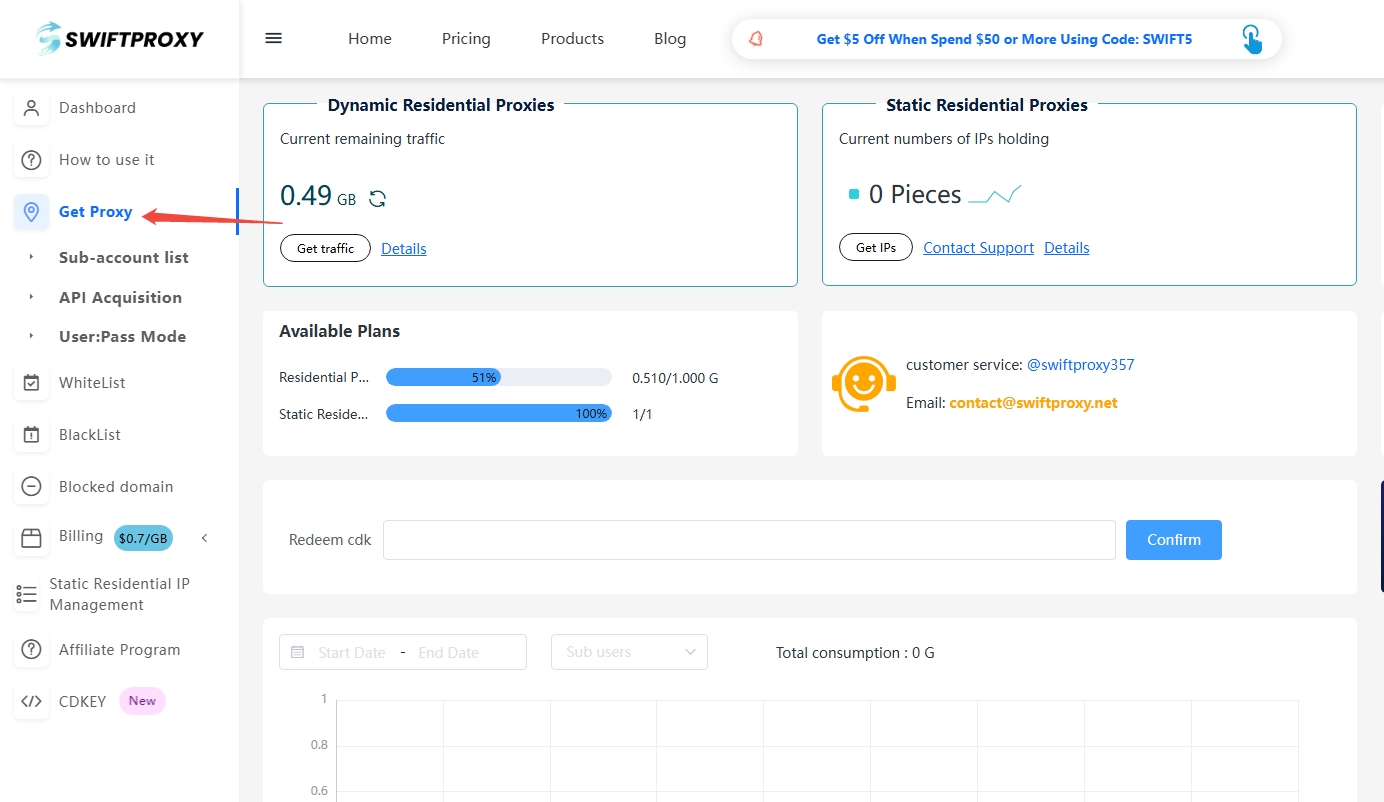Focus the Redeem cdk input field
The height and width of the screenshot is (802, 1384).
[x=749, y=540]
